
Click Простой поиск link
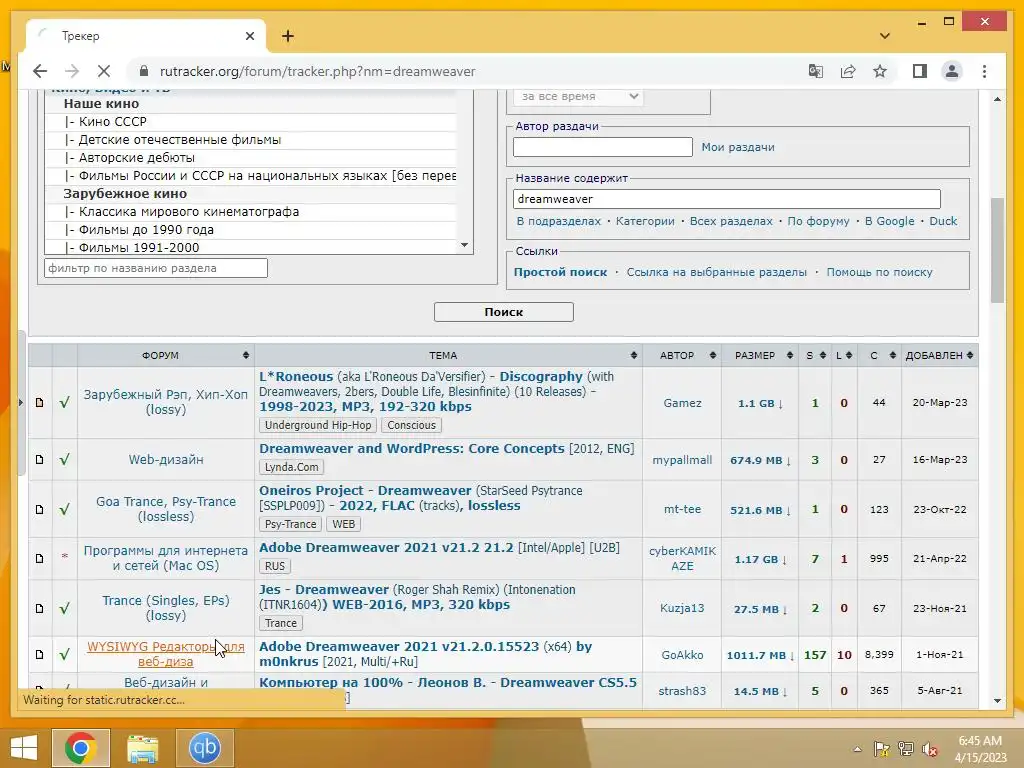coord(560,272)
